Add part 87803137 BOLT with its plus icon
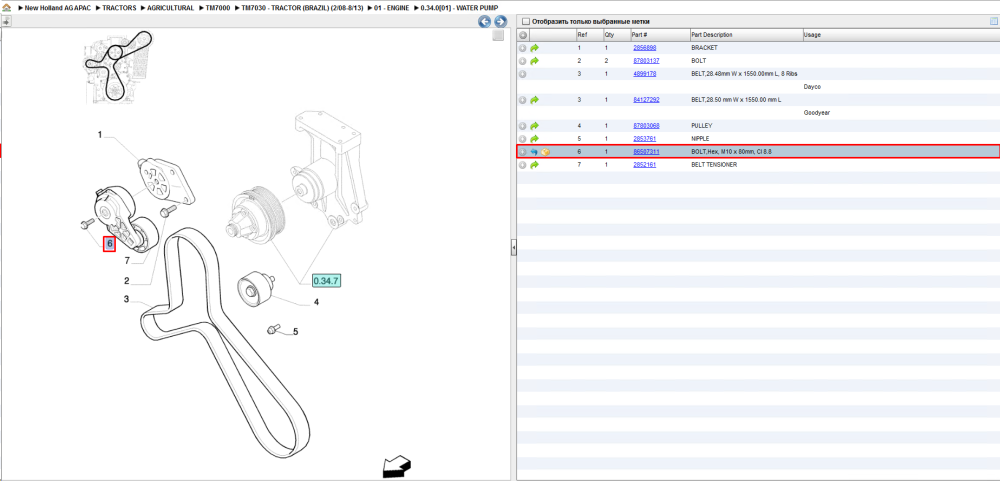 [522, 61]
